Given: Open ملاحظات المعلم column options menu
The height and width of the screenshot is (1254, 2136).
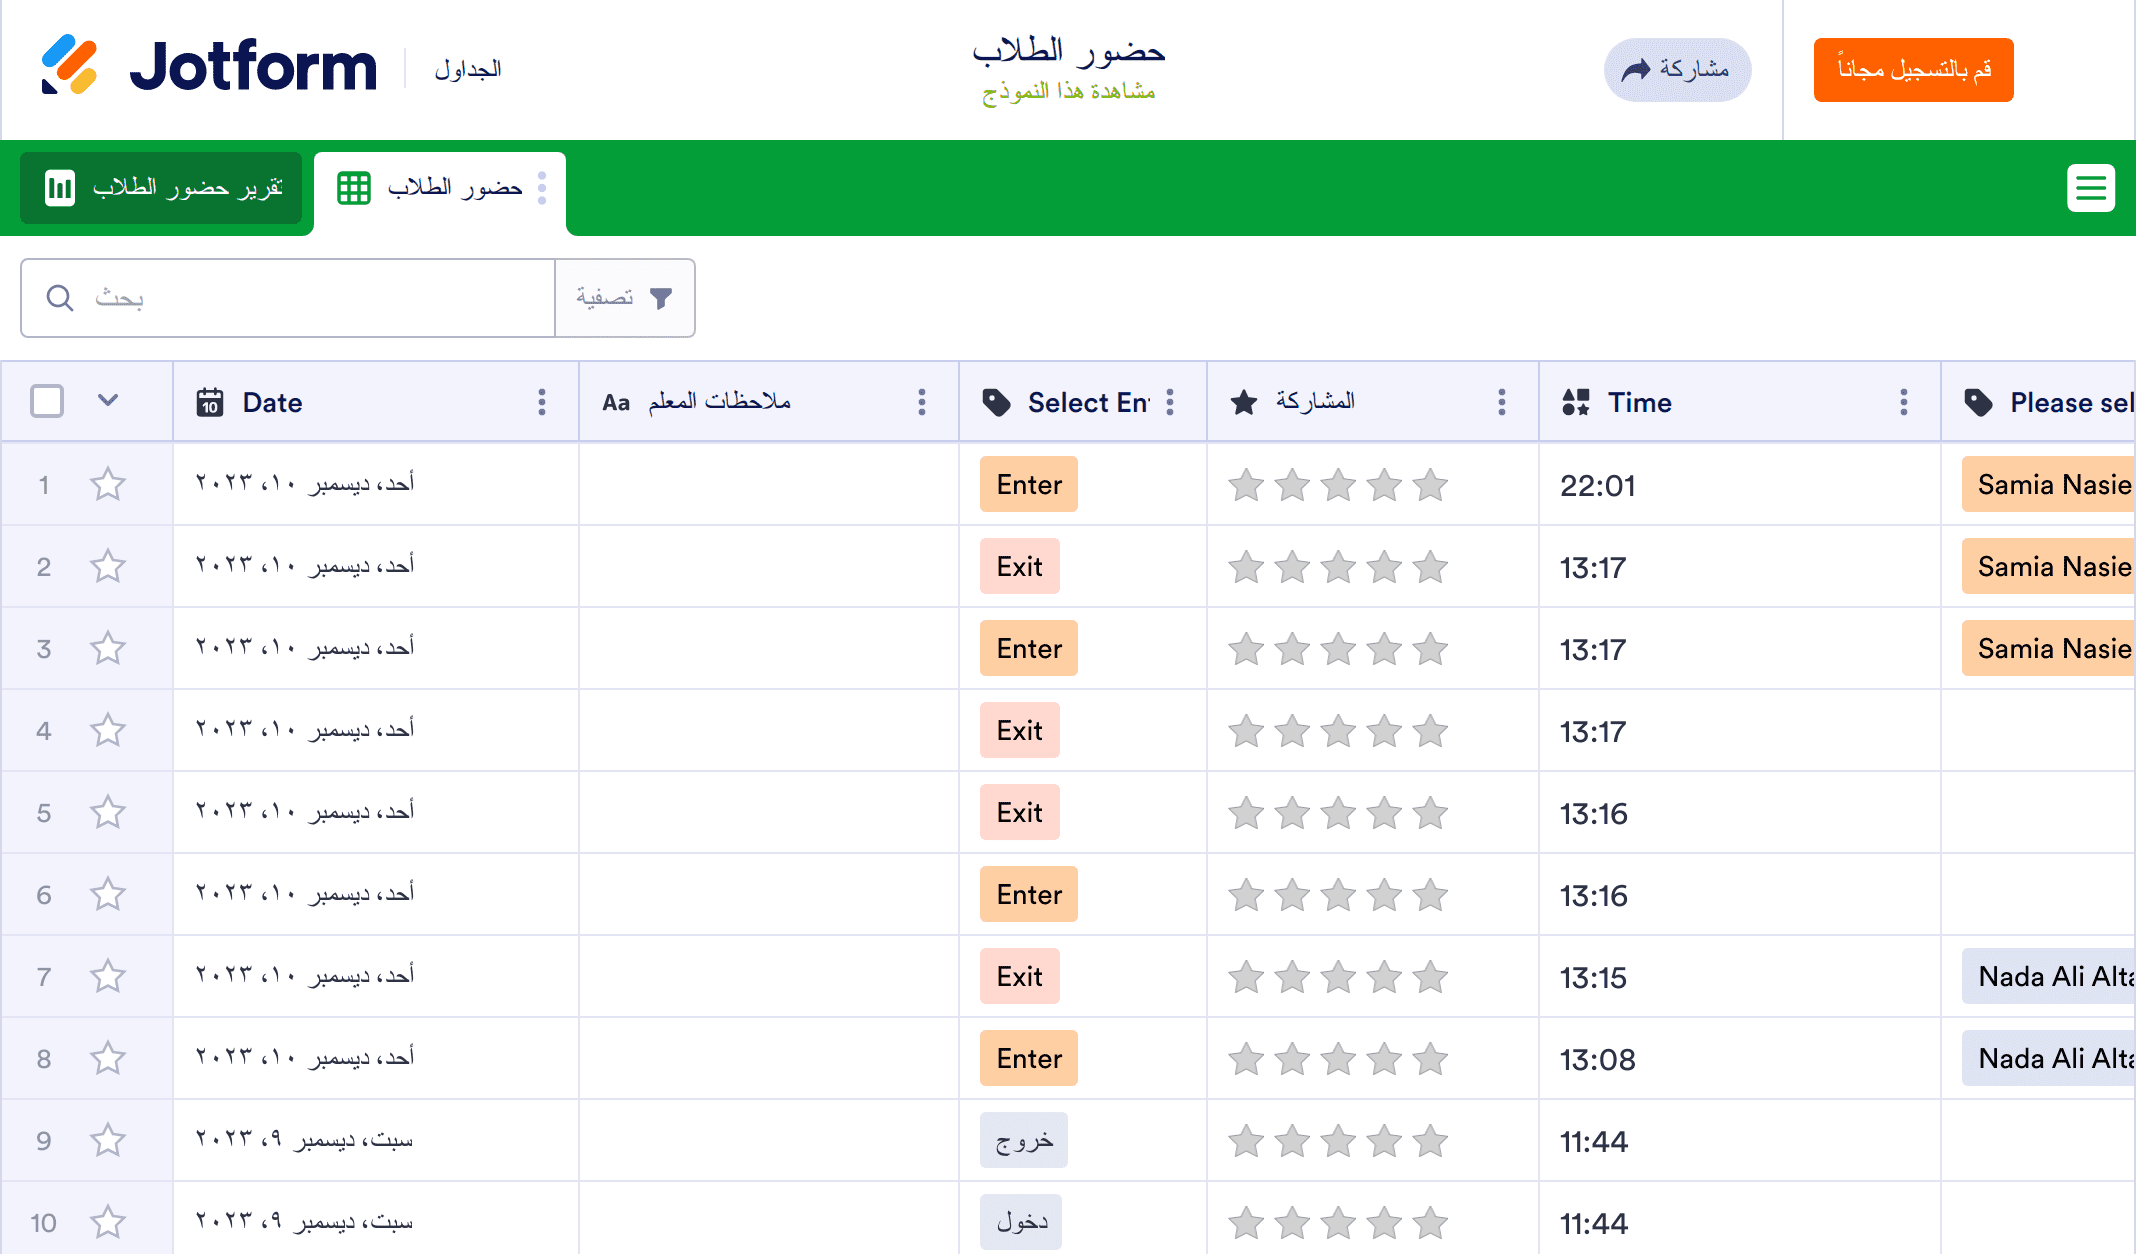Looking at the screenshot, I should point(921,402).
